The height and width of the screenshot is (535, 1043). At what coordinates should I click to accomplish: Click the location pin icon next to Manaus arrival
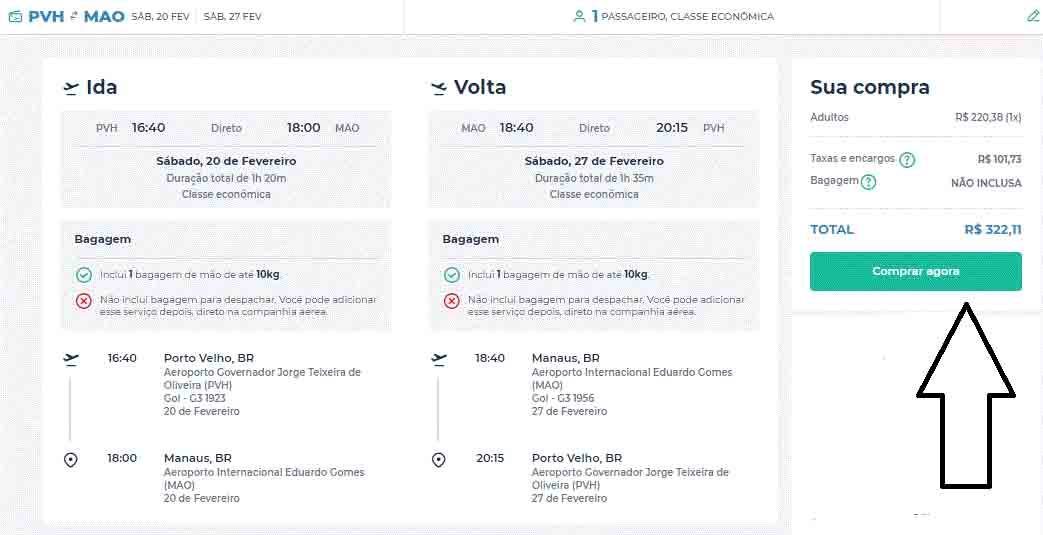click(71, 460)
